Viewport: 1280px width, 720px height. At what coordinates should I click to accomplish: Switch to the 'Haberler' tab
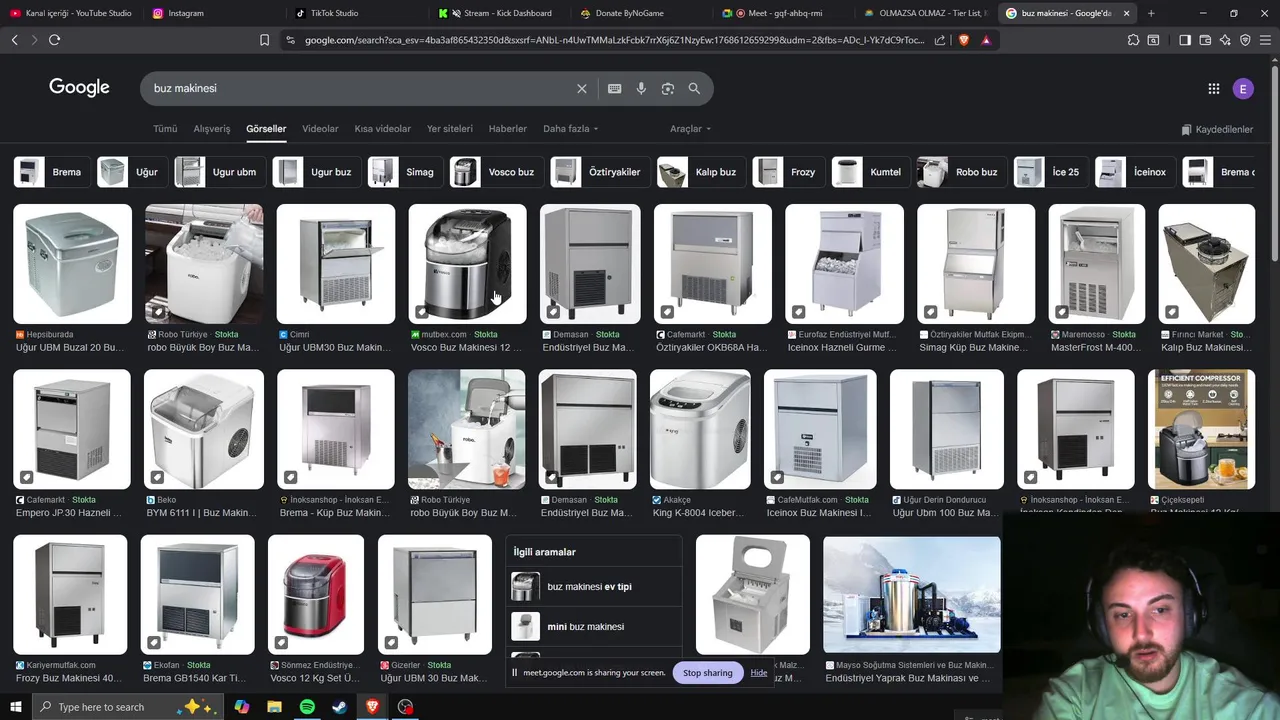(507, 129)
